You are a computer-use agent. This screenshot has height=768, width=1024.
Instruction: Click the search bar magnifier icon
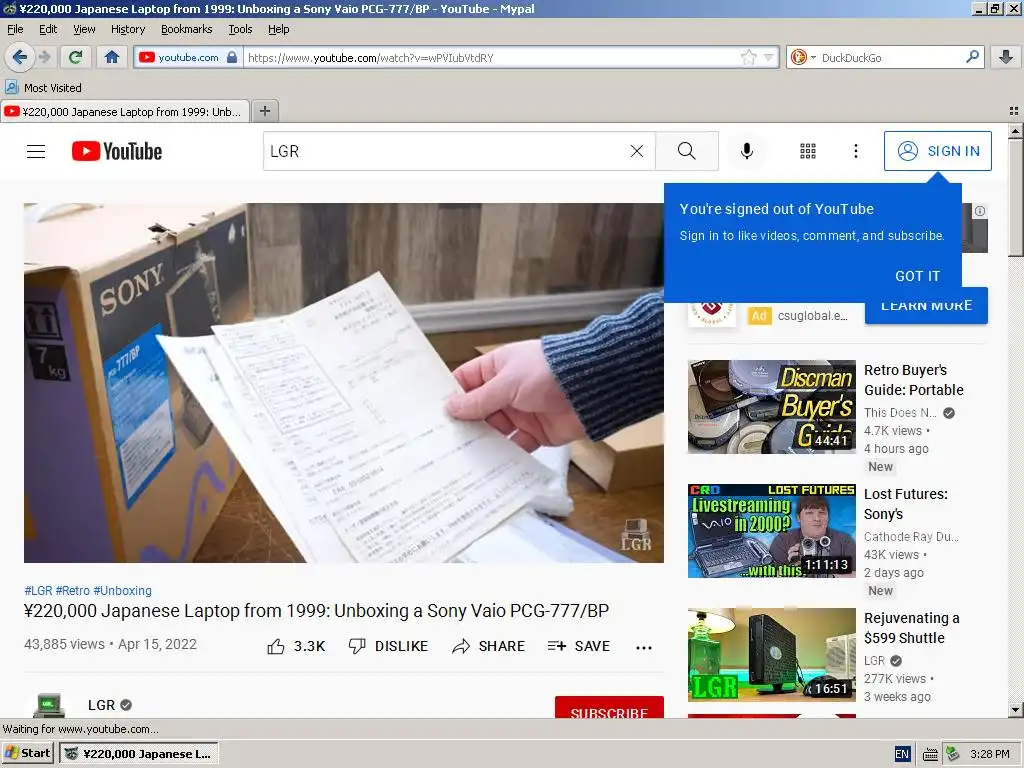tap(972, 57)
